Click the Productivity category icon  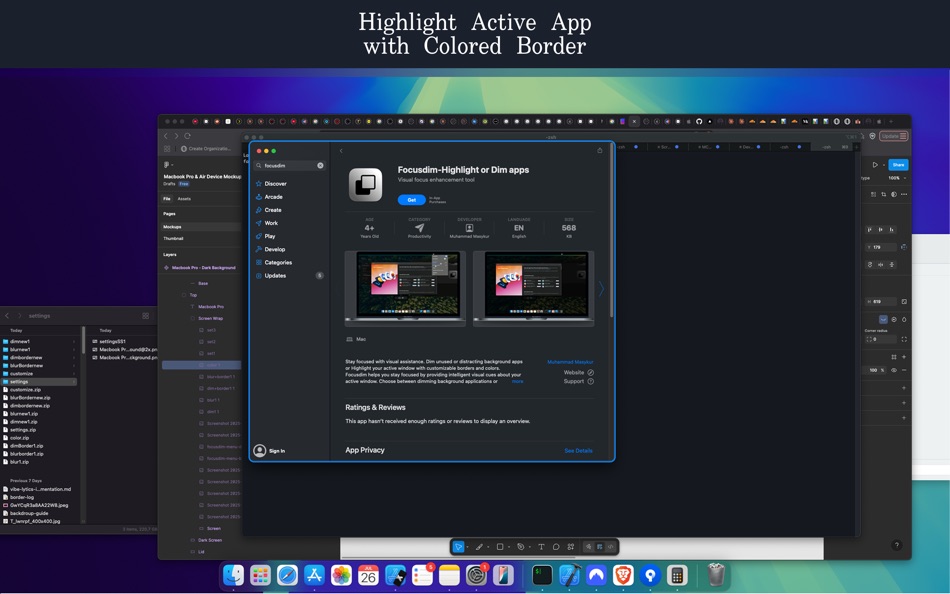click(x=419, y=228)
